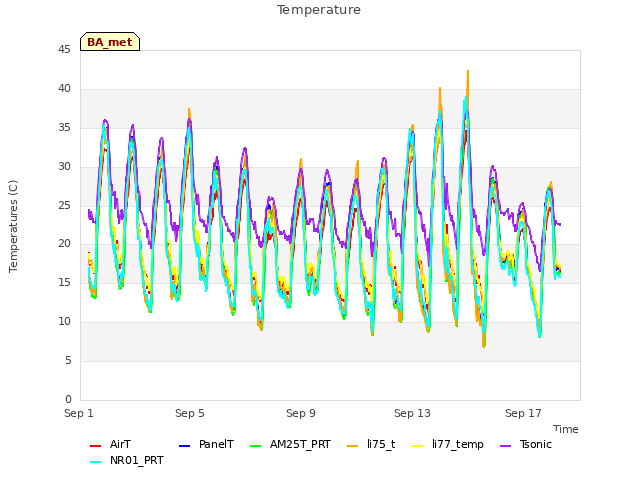Click the 45 y-axis tick label
Screen dimensions: 640x480
pos(64,49)
